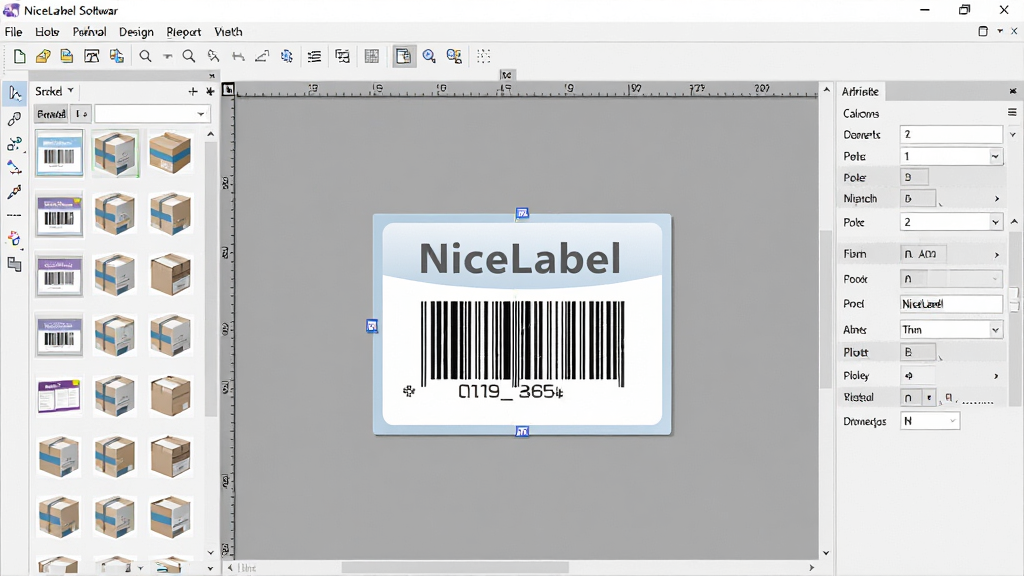Click the dotted selection rectangle icon in toolbar
The width and height of the screenshot is (1024, 576).
tap(483, 56)
